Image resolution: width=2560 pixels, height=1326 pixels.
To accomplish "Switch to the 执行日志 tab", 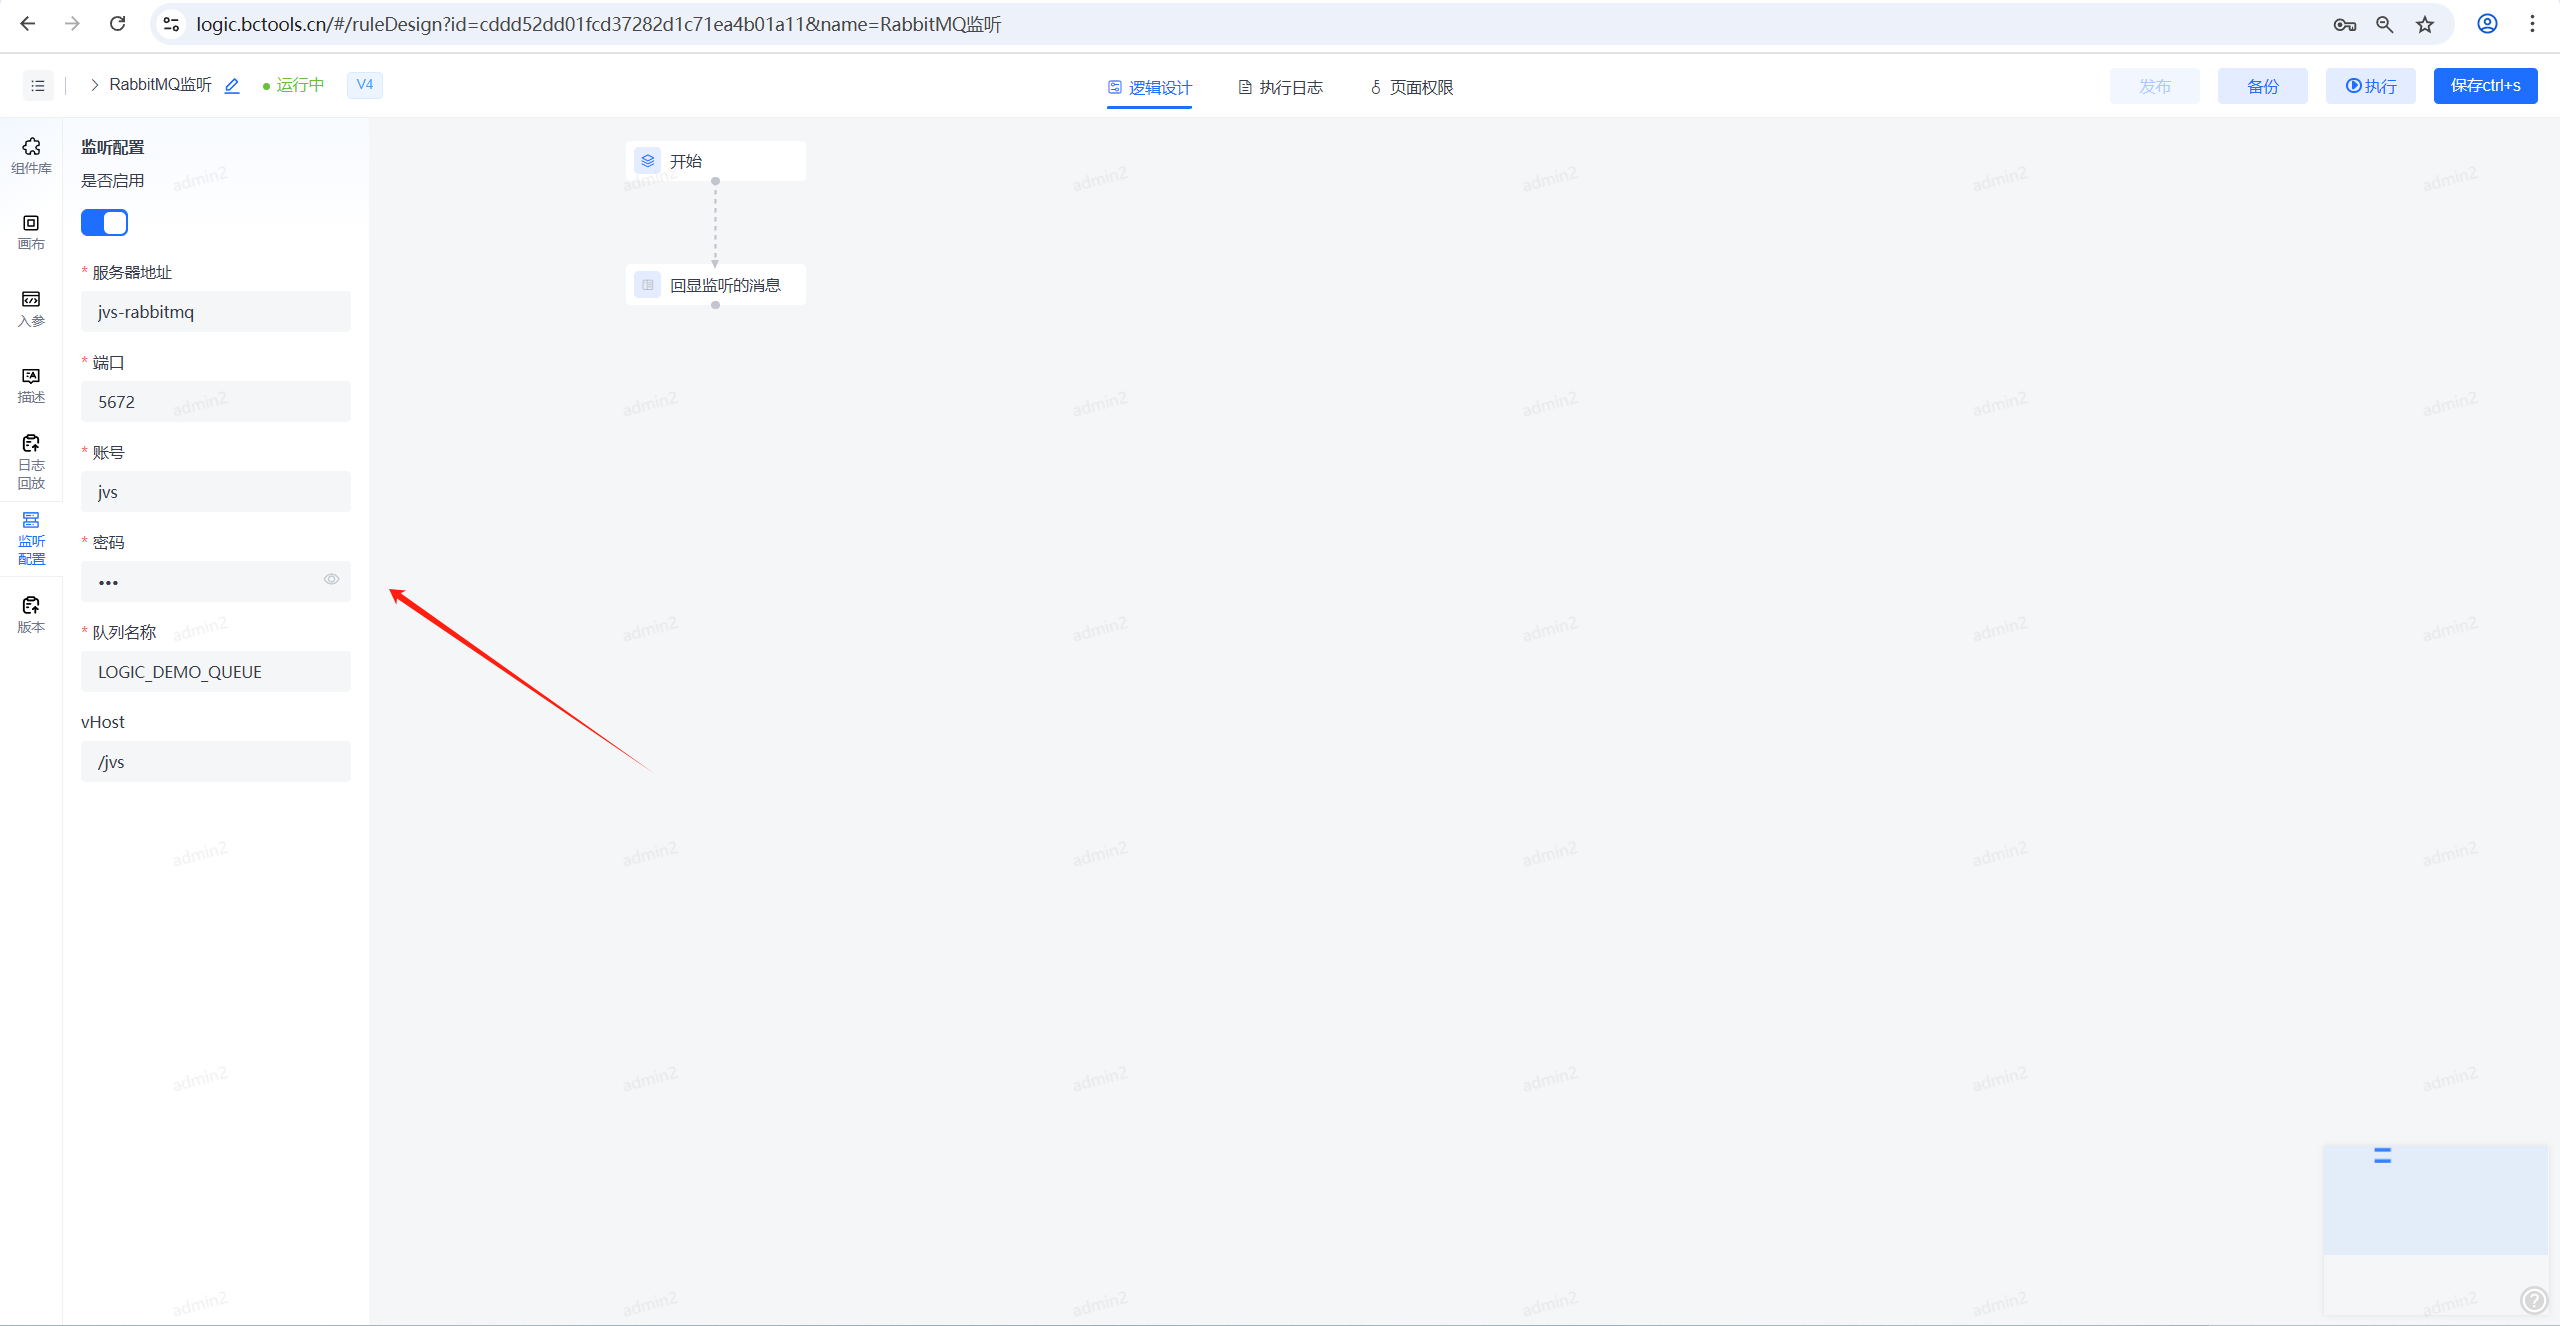I will point(1280,88).
